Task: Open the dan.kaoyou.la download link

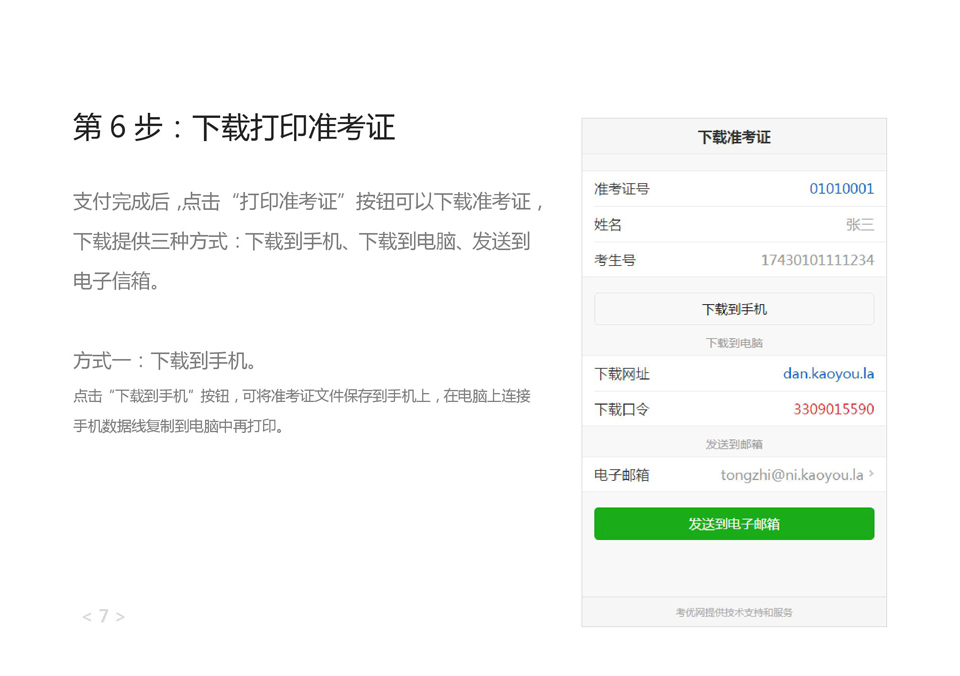Action: coord(828,374)
